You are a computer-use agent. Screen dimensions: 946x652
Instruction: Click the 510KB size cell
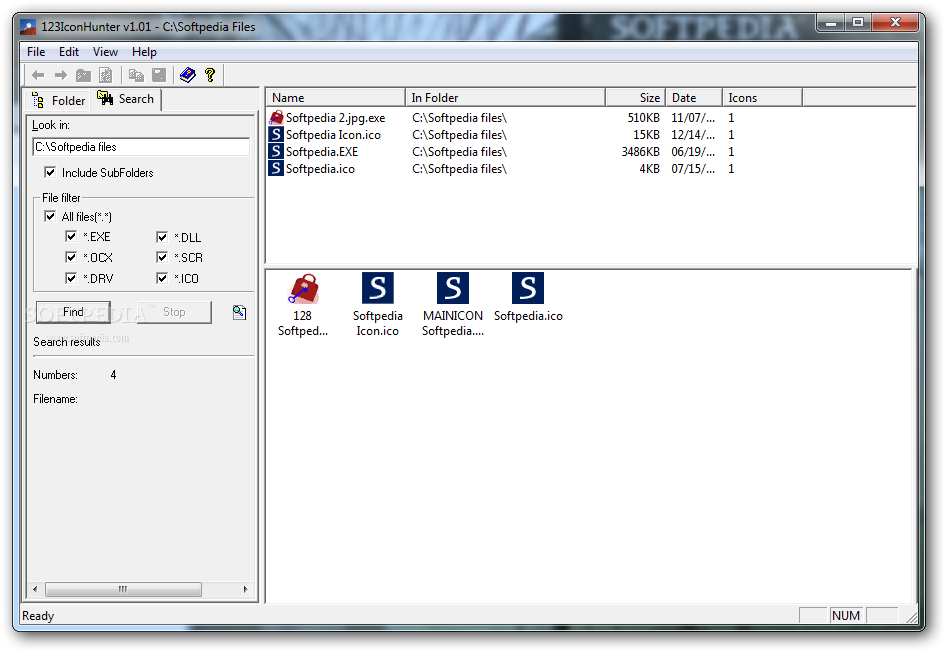(x=643, y=118)
